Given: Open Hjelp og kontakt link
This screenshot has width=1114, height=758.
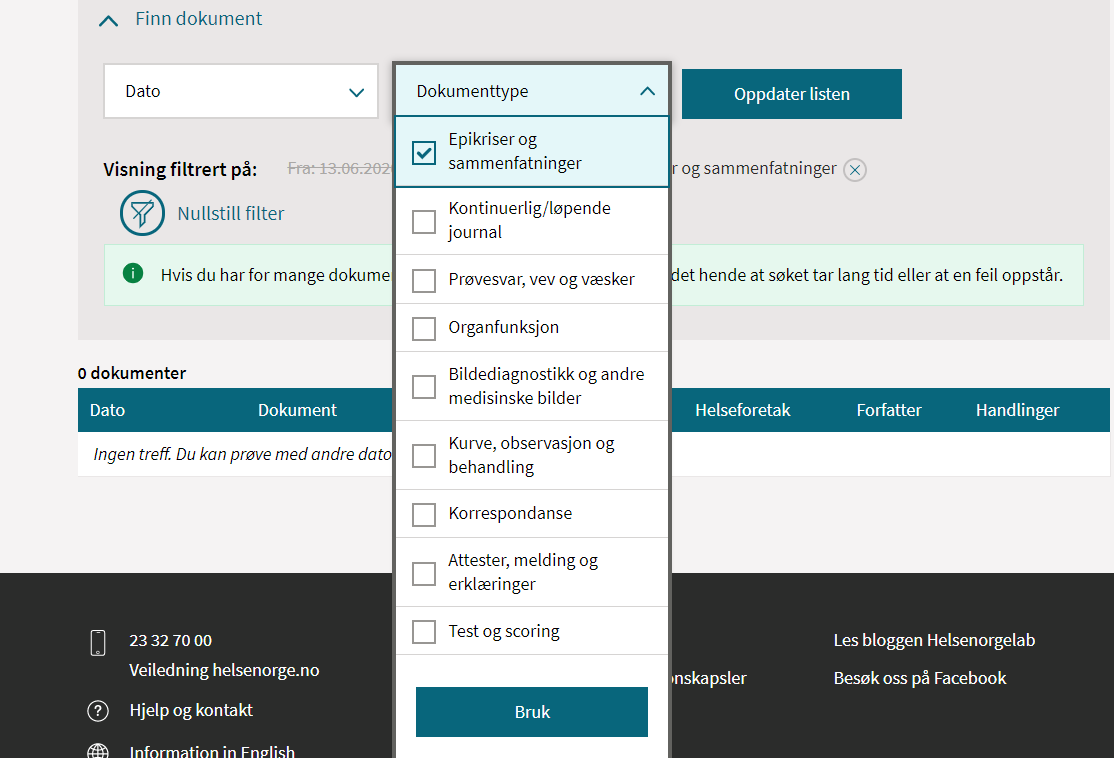Looking at the screenshot, I should click(191, 710).
